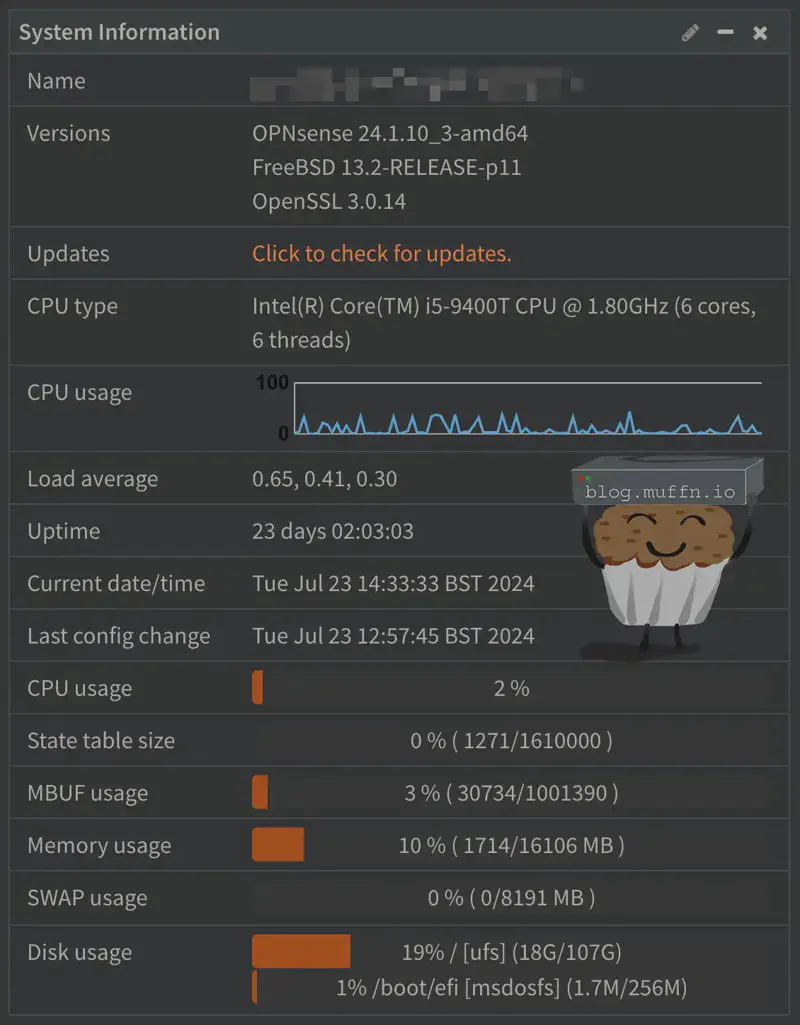Click the OPNsense 24.1.10_3-amd64 version text
This screenshot has width=800, height=1025.
pos(390,133)
